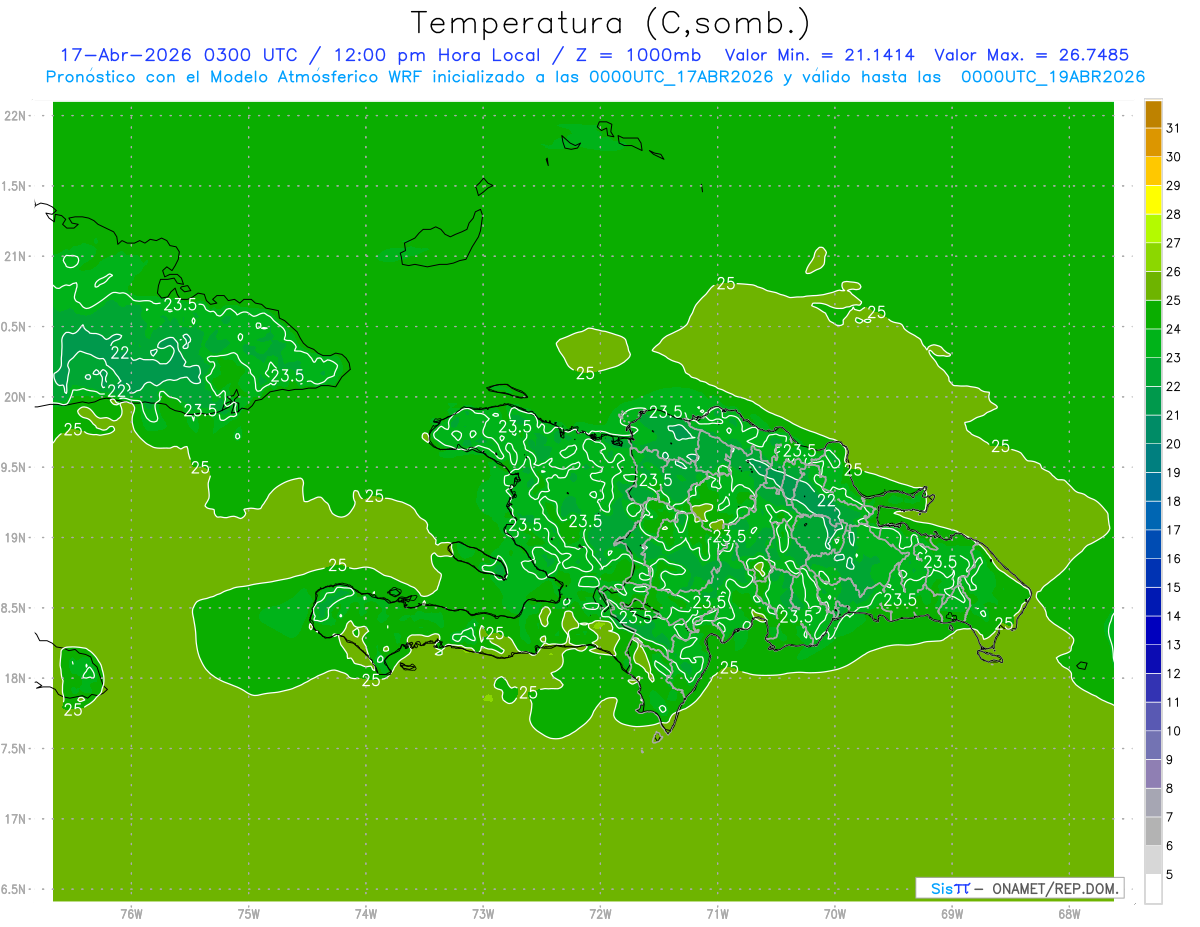The image size is (1200, 927).
Task: Click the Temperatura (C,somb.) title
Action: point(611,23)
